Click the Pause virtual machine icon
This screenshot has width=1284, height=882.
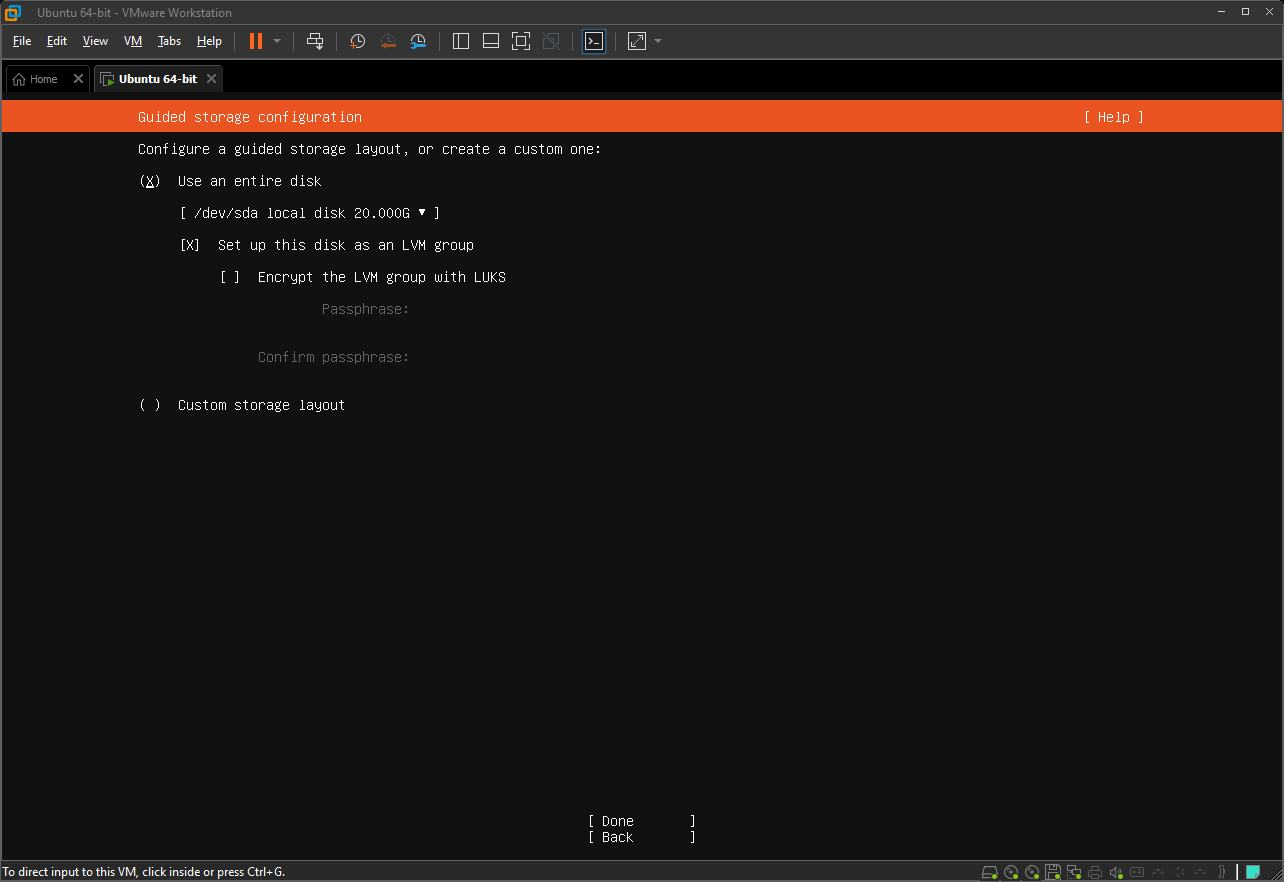pos(256,41)
